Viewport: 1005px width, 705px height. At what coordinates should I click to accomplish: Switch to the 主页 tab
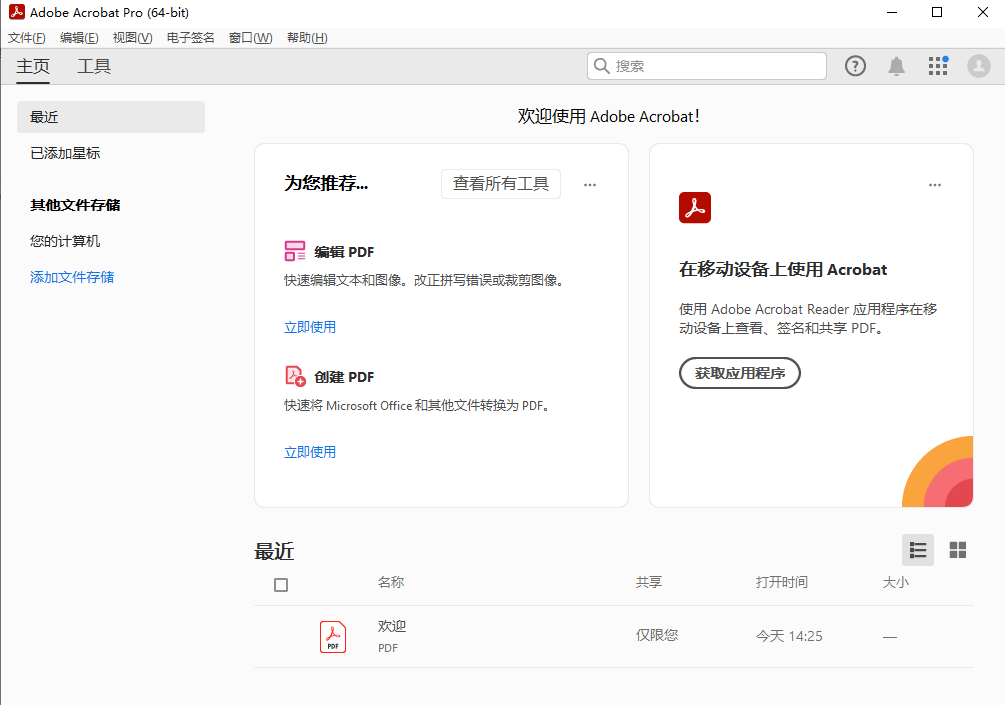coord(33,66)
